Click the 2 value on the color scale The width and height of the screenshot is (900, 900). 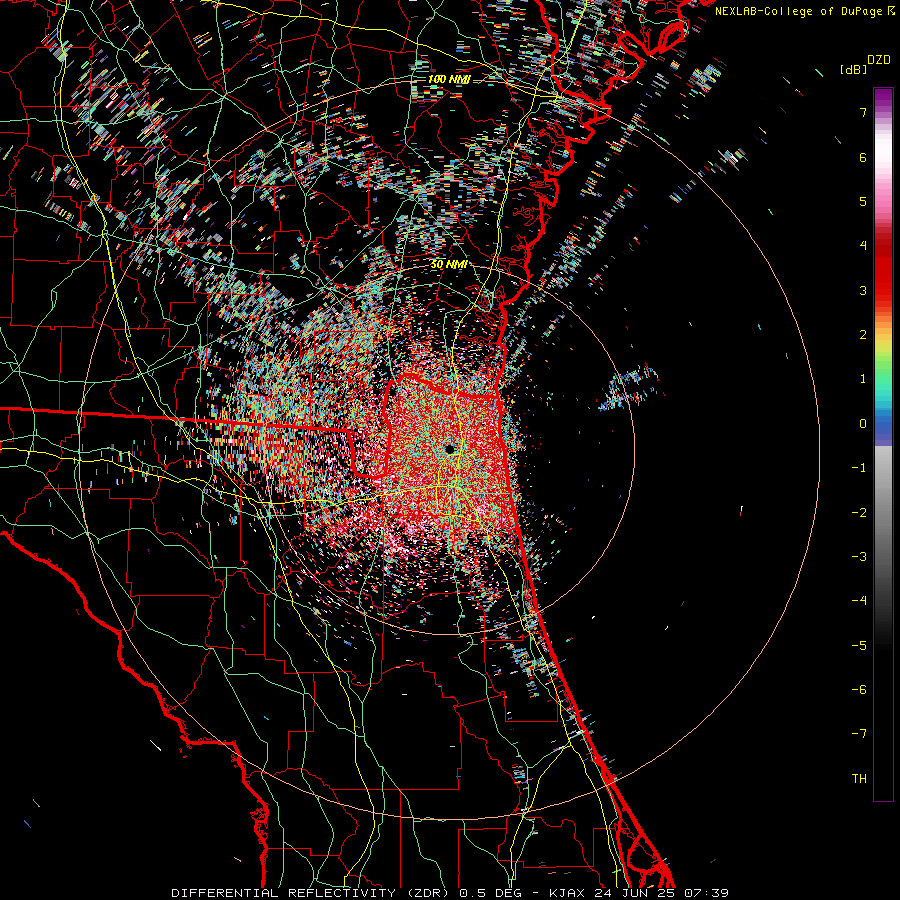(863, 335)
